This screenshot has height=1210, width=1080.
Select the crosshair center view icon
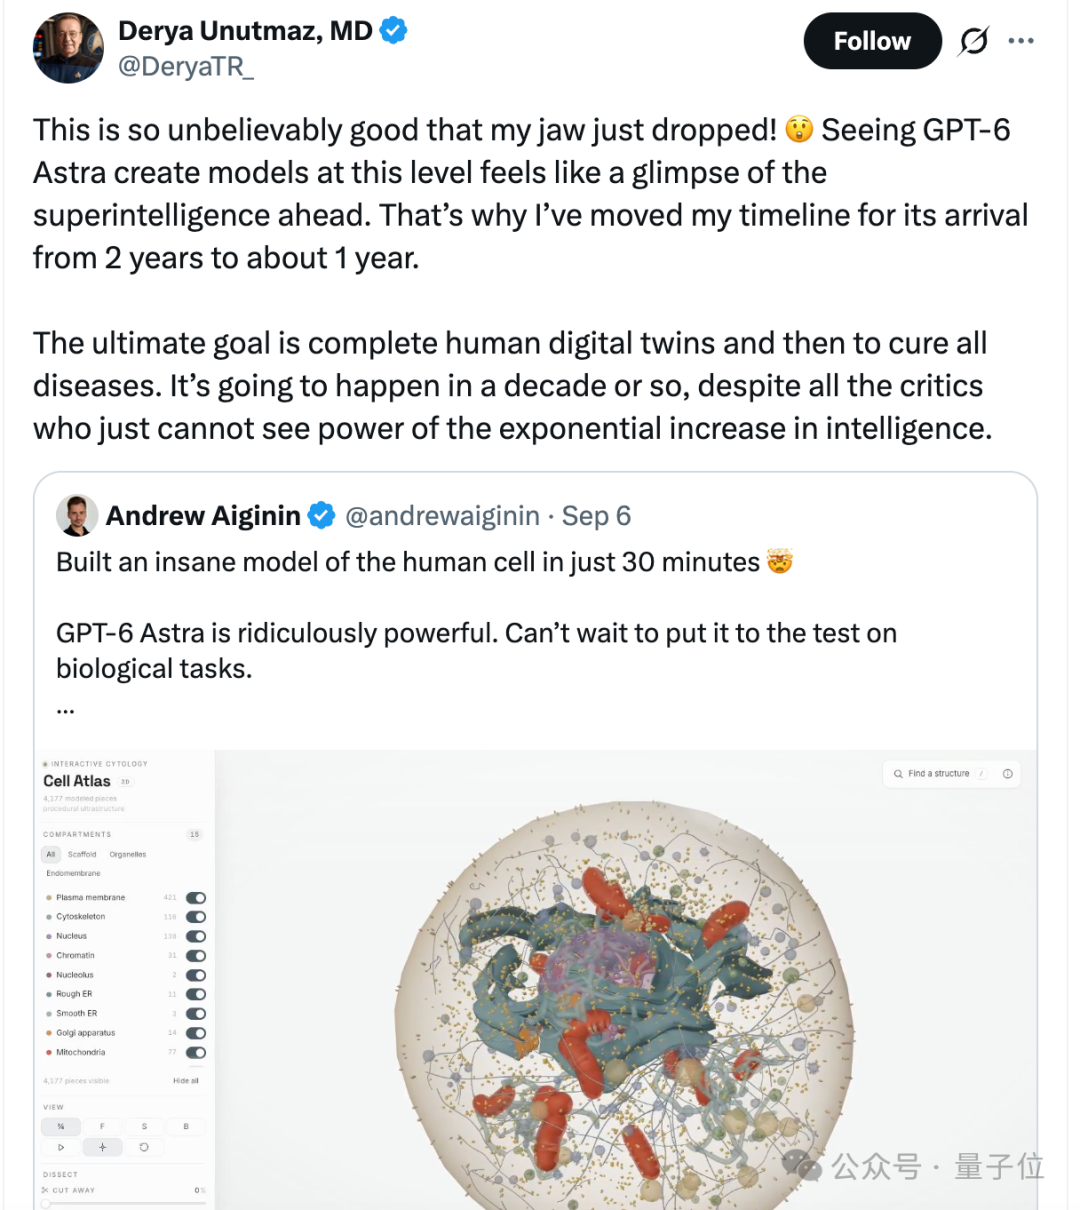tap(102, 1147)
